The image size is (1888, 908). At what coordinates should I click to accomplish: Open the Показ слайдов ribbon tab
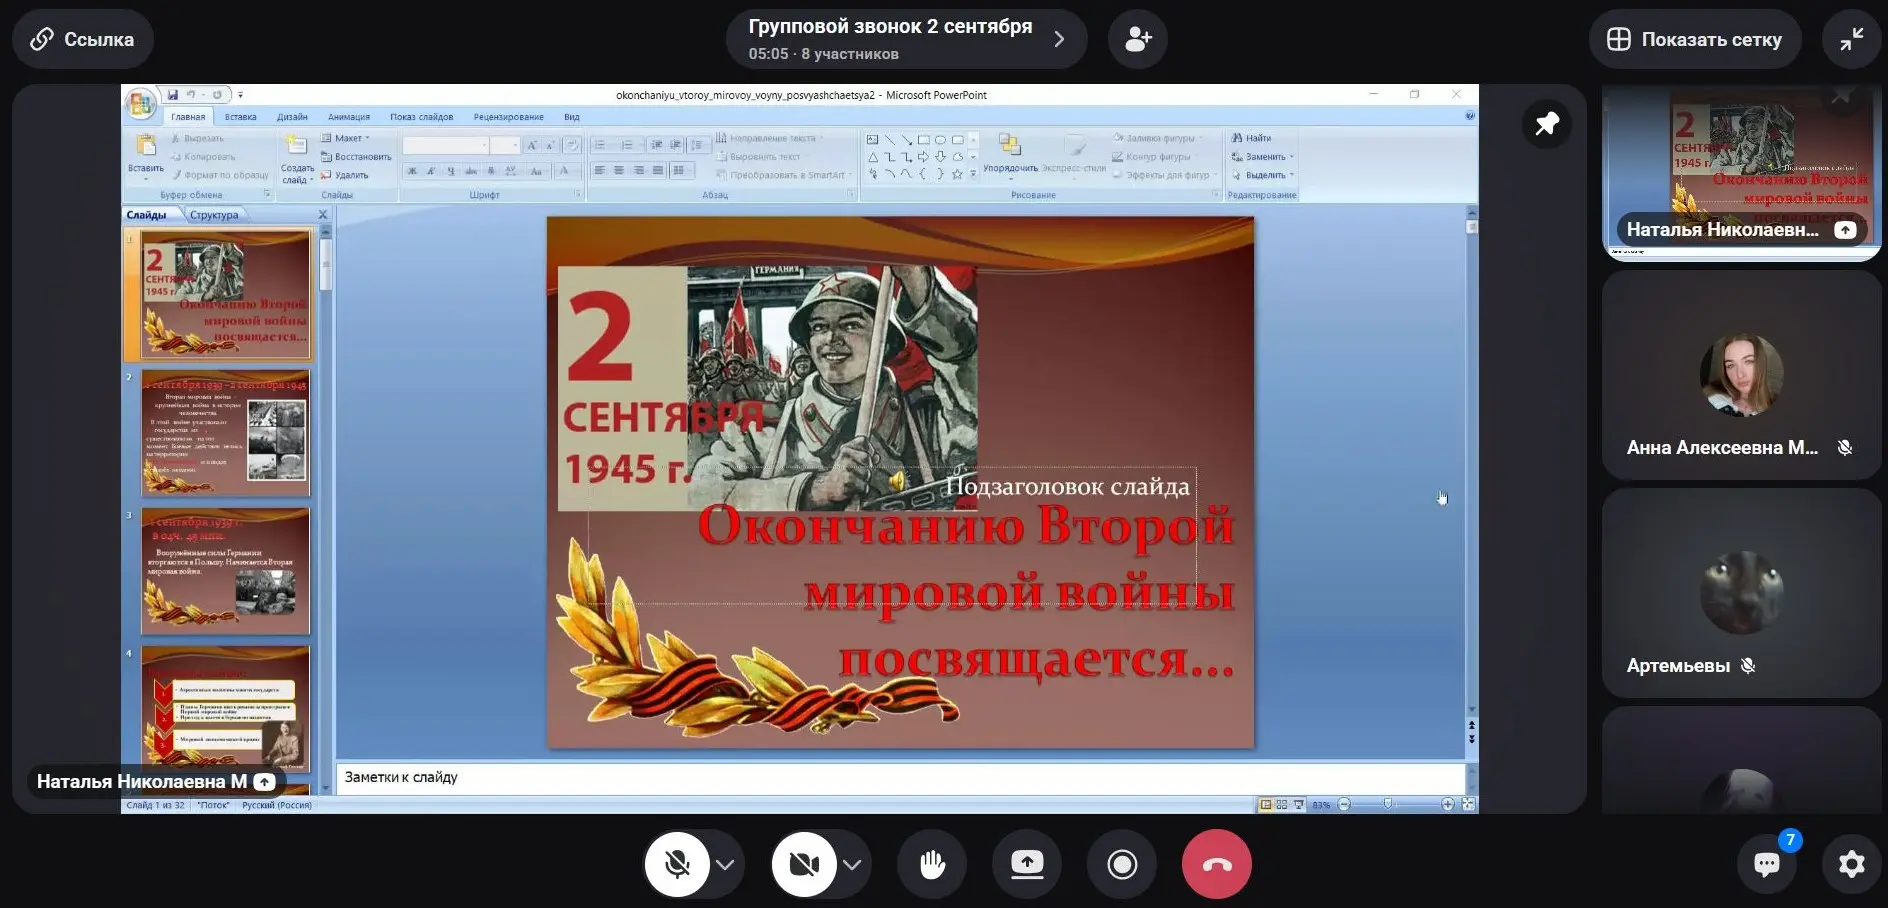pos(421,117)
